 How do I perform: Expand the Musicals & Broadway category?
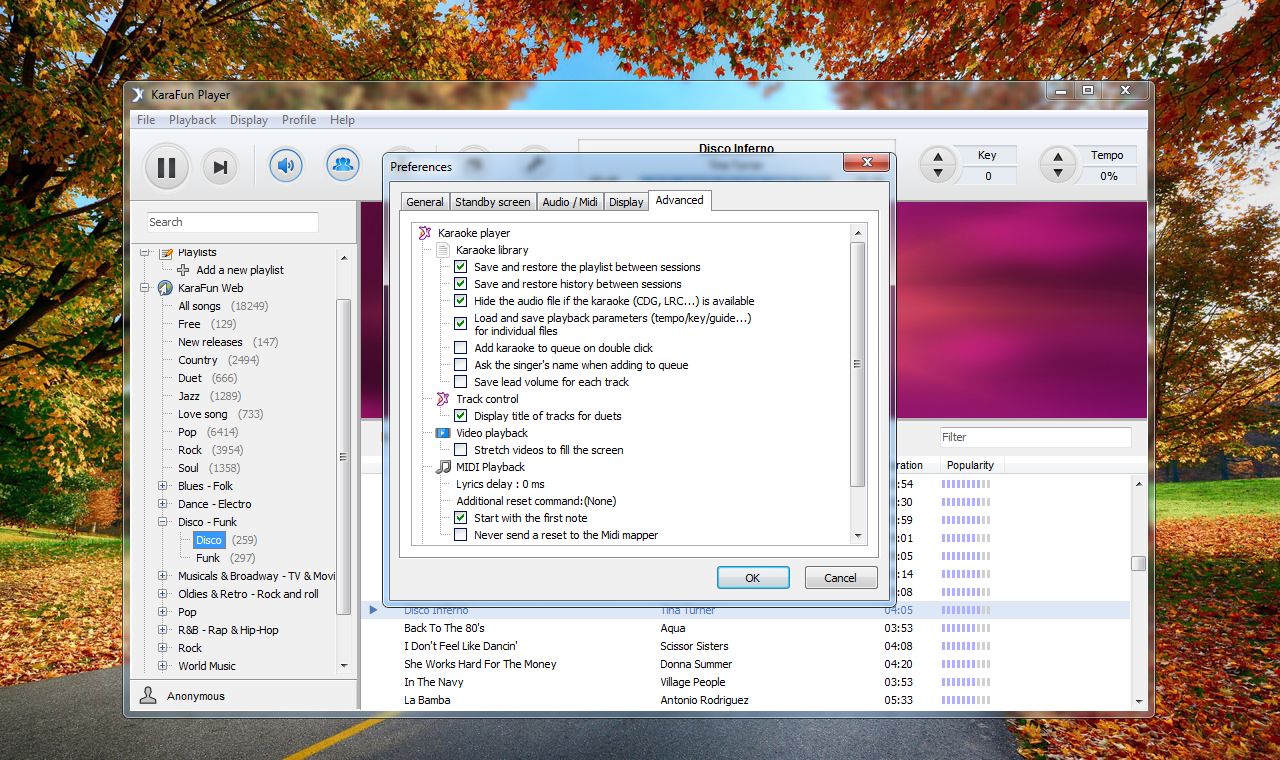tap(163, 576)
